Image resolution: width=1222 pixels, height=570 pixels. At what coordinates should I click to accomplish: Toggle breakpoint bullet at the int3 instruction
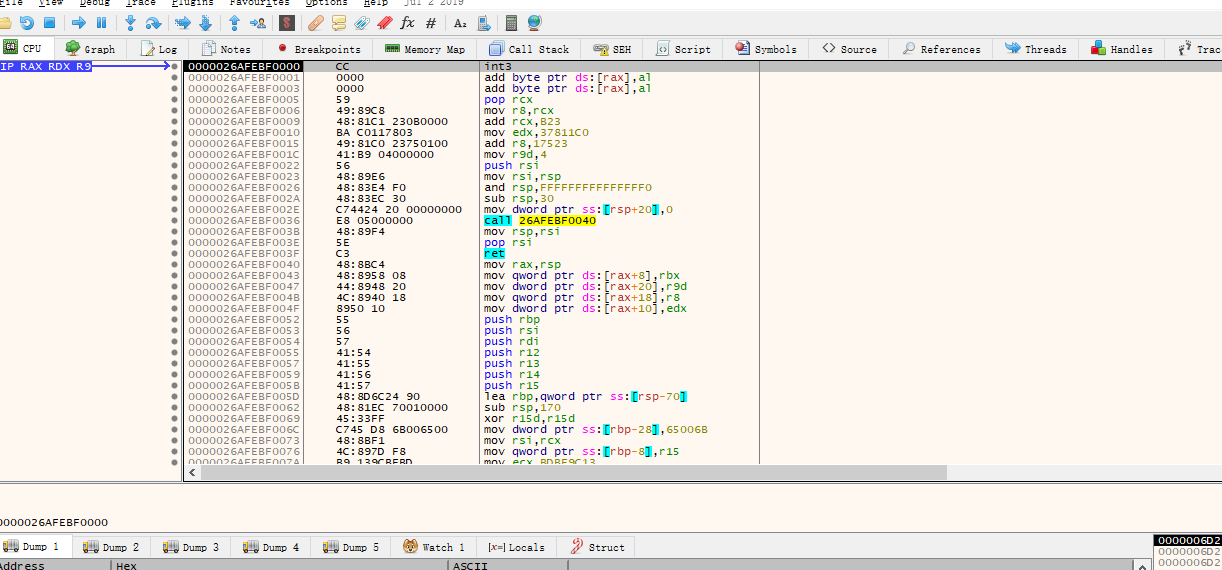tap(174, 67)
